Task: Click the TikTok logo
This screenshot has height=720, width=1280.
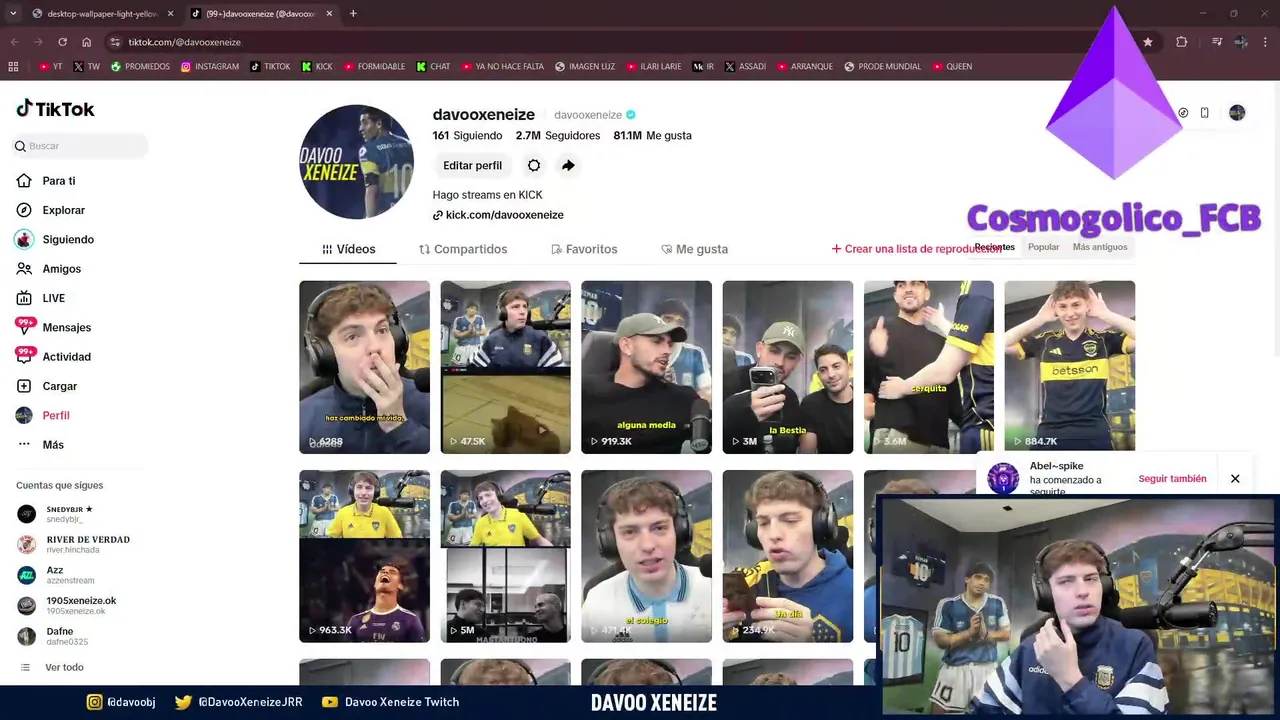Action: point(56,109)
